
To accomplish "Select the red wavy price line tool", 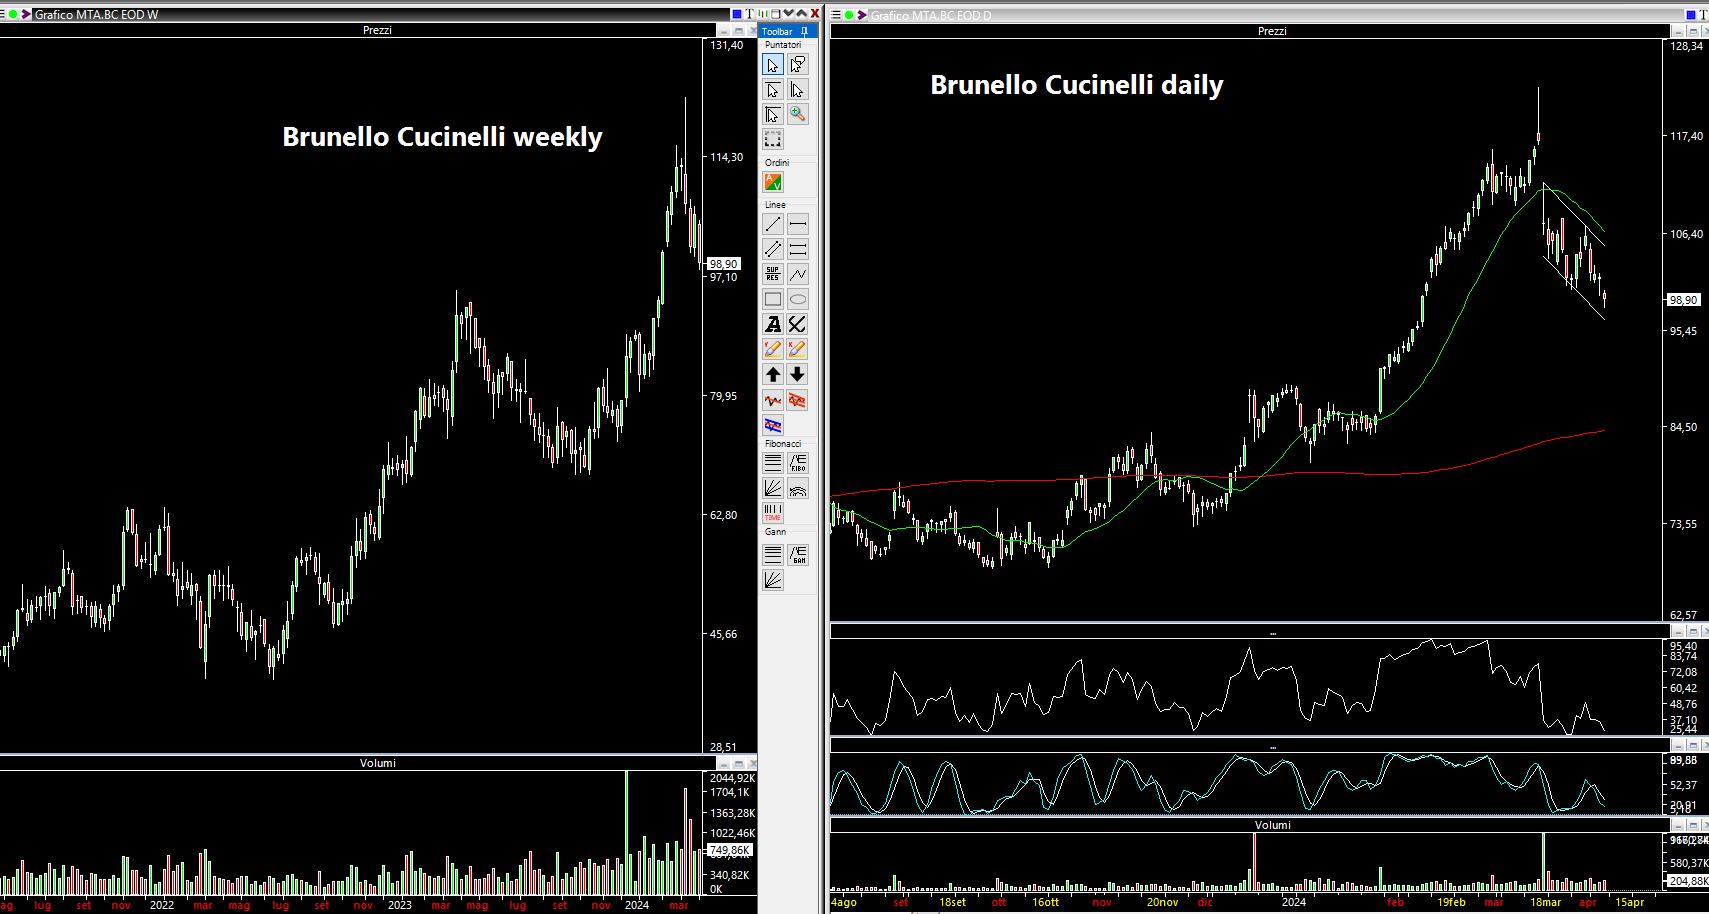I will point(772,400).
